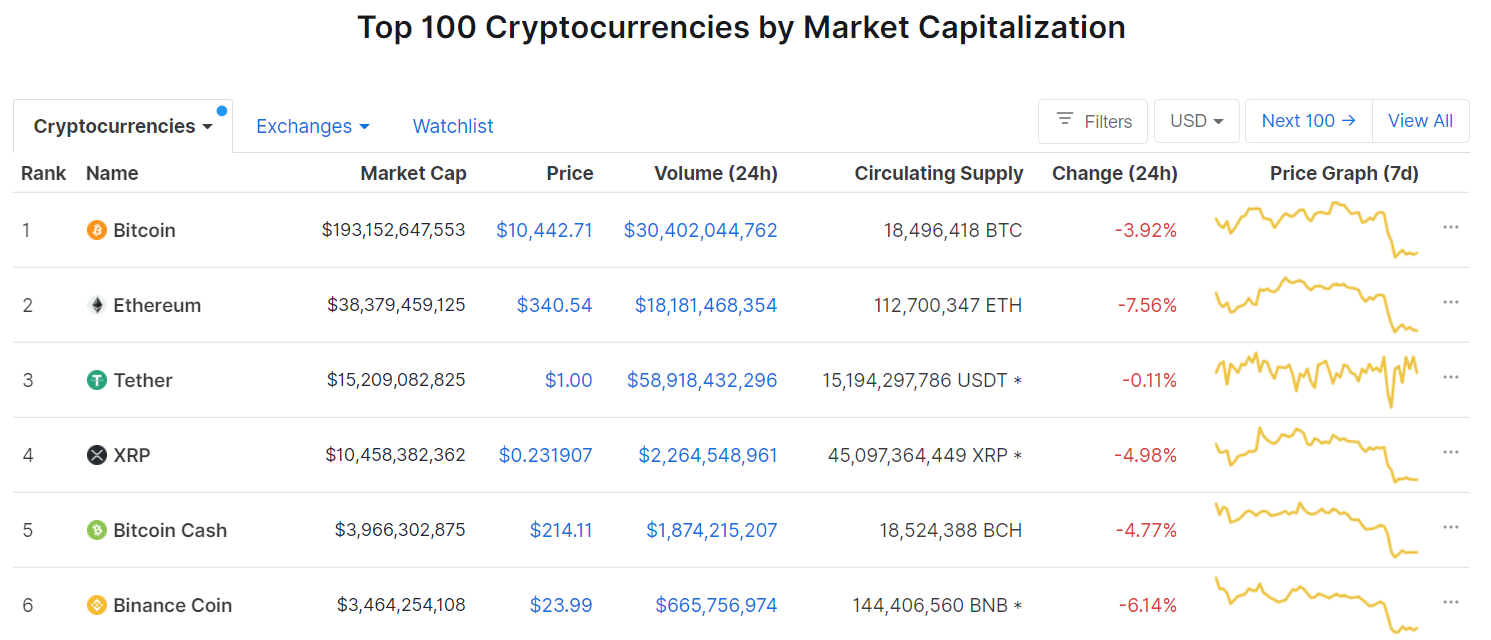
Task: Go to Next 100 cryptocurrencies
Action: (x=1308, y=121)
